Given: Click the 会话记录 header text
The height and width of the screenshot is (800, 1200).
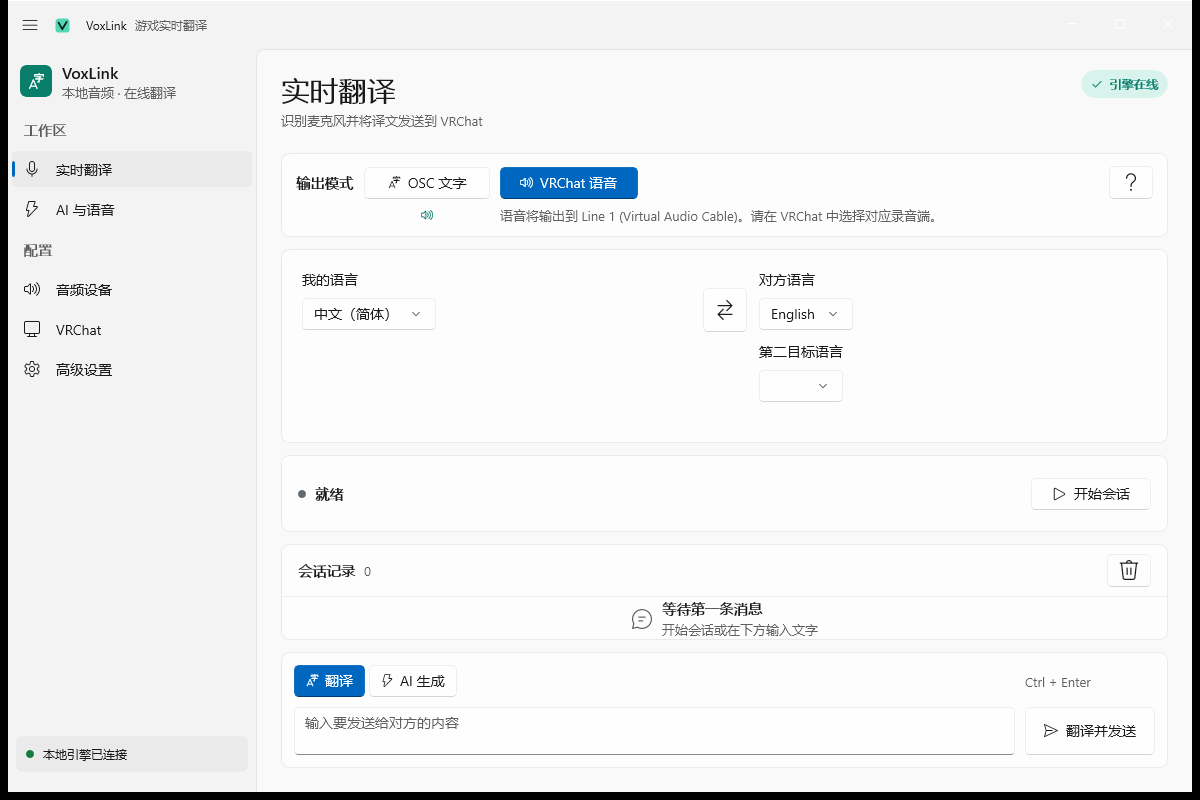Looking at the screenshot, I should 327,571.
